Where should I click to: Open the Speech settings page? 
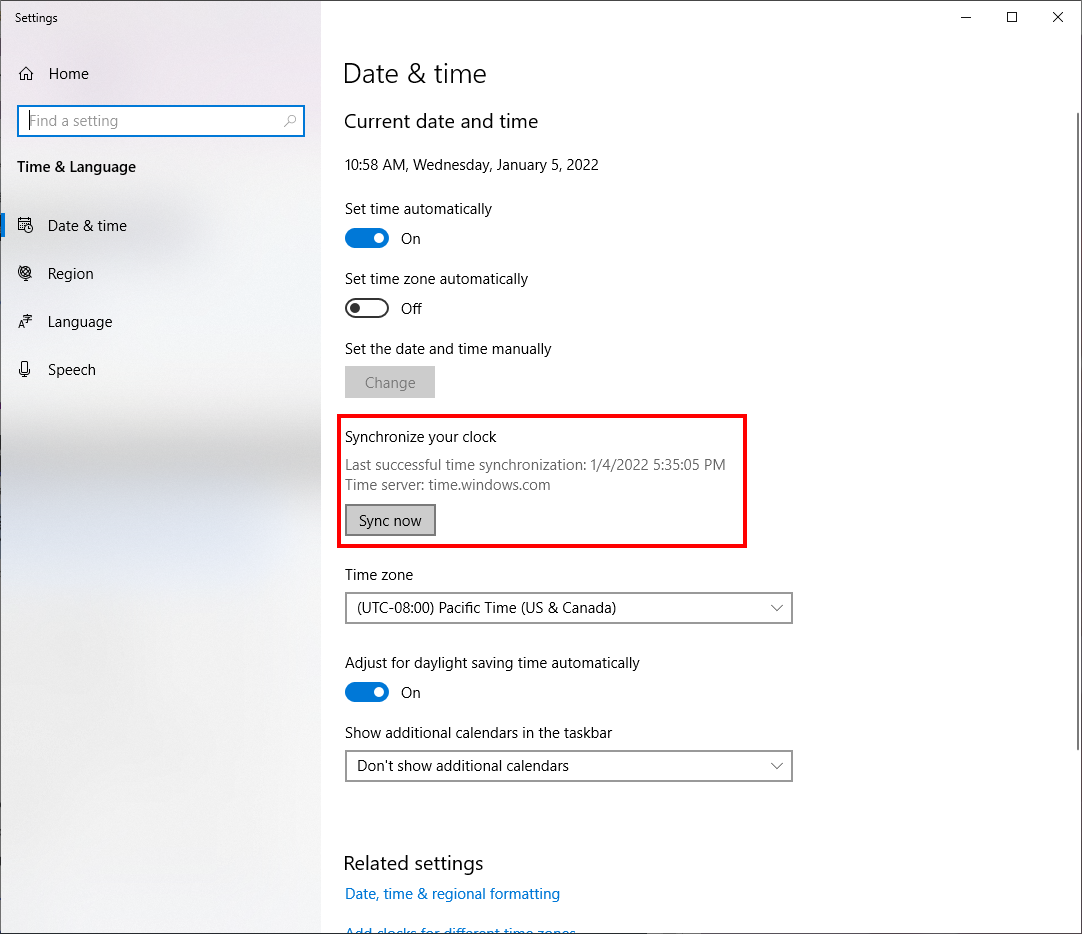(x=72, y=370)
